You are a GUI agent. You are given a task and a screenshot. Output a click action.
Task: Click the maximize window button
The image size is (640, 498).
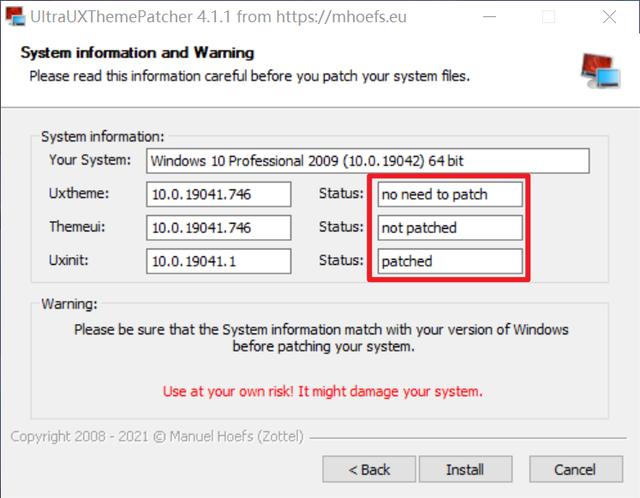(548, 17)
